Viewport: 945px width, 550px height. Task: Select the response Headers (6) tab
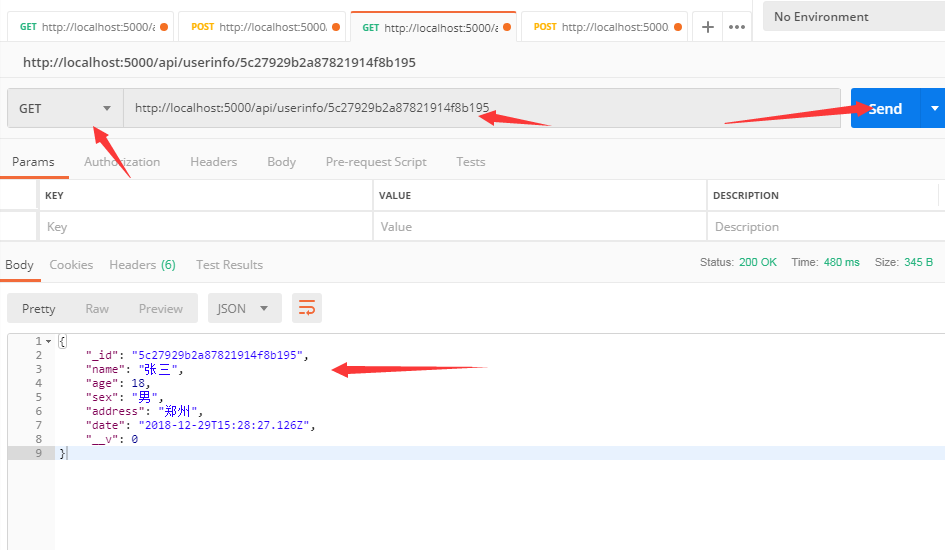142,265
